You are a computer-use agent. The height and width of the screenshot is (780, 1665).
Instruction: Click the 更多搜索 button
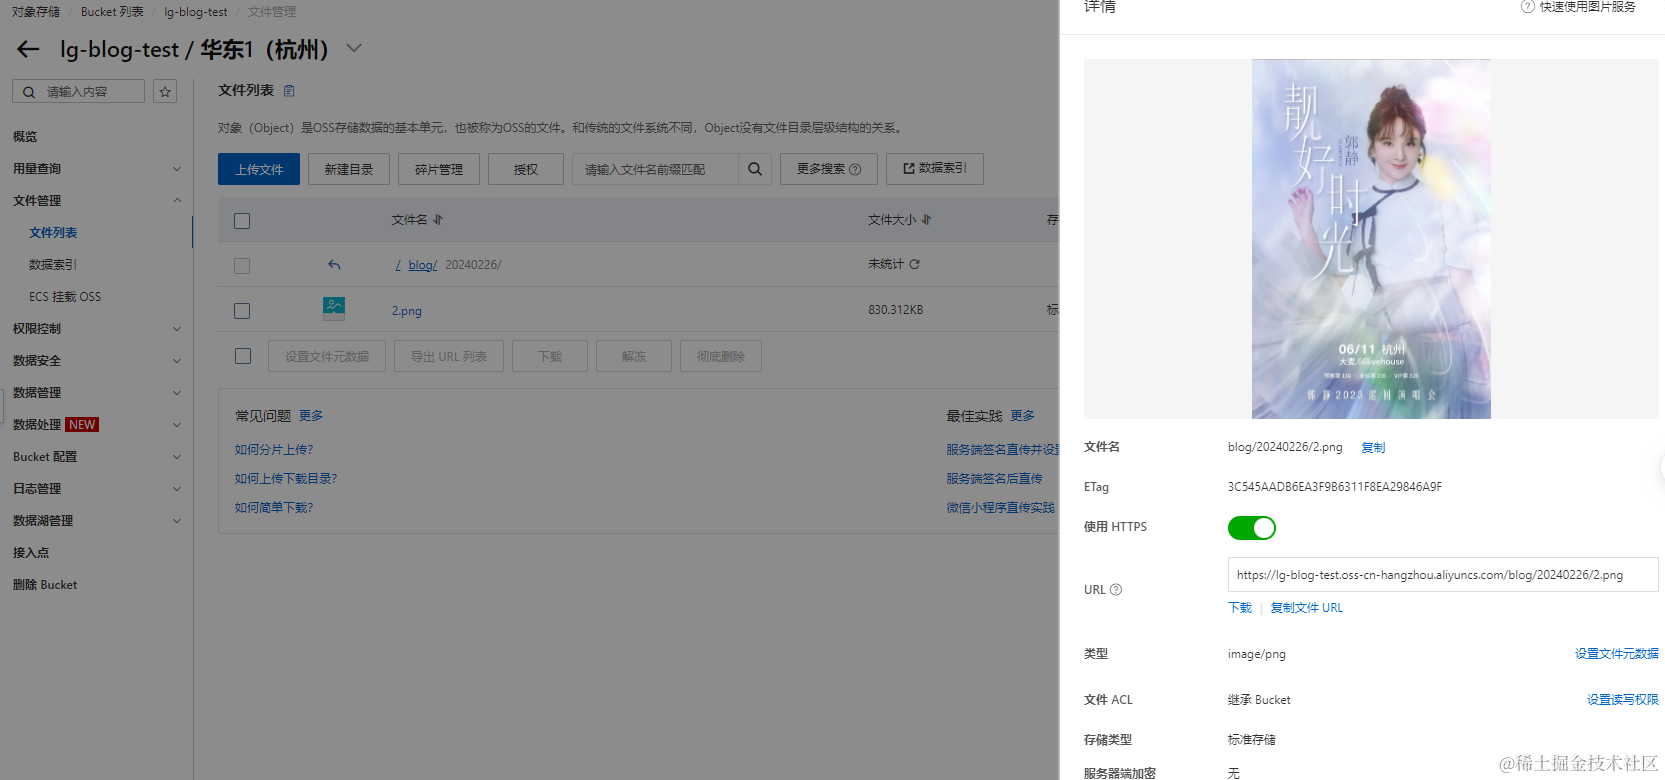coord(829,169)
